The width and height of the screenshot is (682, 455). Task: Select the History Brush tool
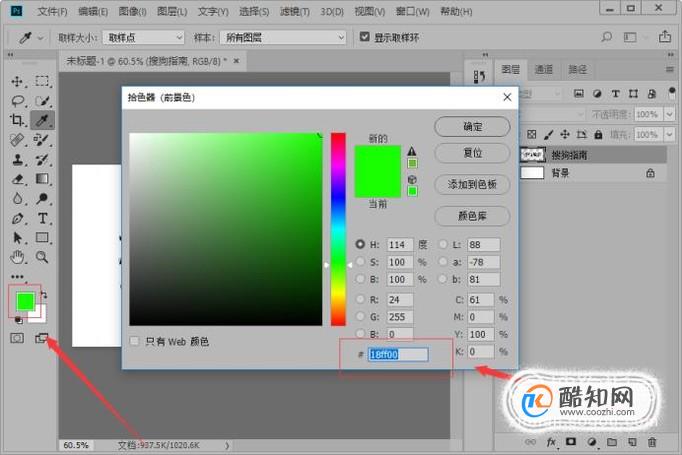(42, 159)
